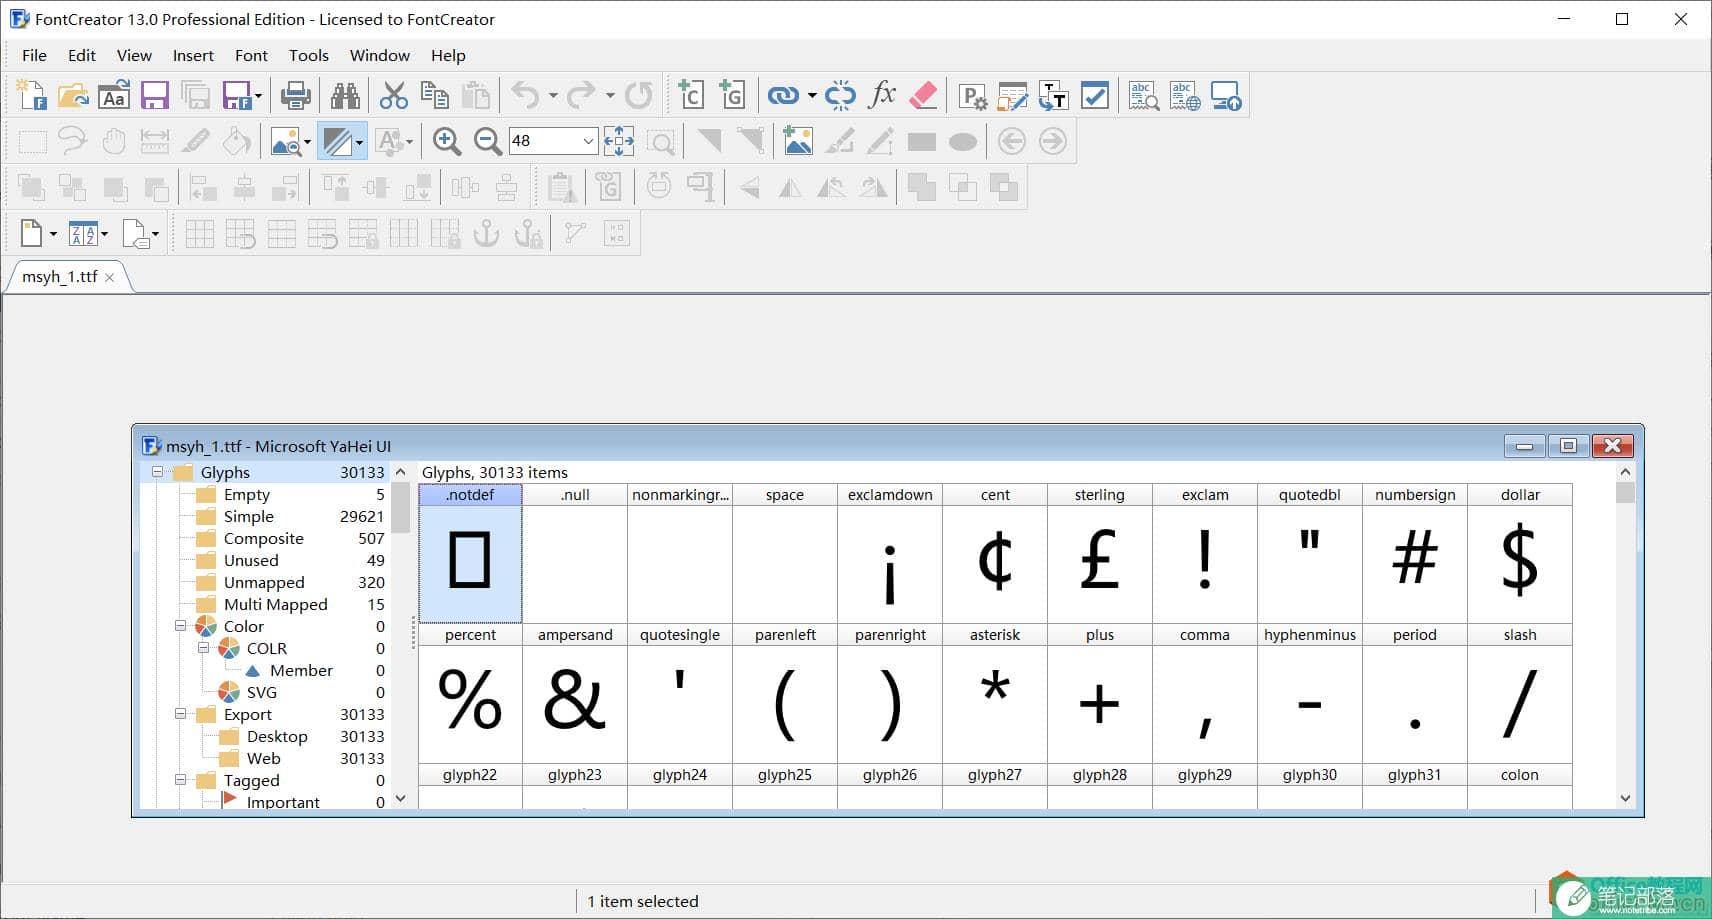Click the Open Installed Font 'Aa' icon
The image size is (1712, 919).
coord(114,96)
